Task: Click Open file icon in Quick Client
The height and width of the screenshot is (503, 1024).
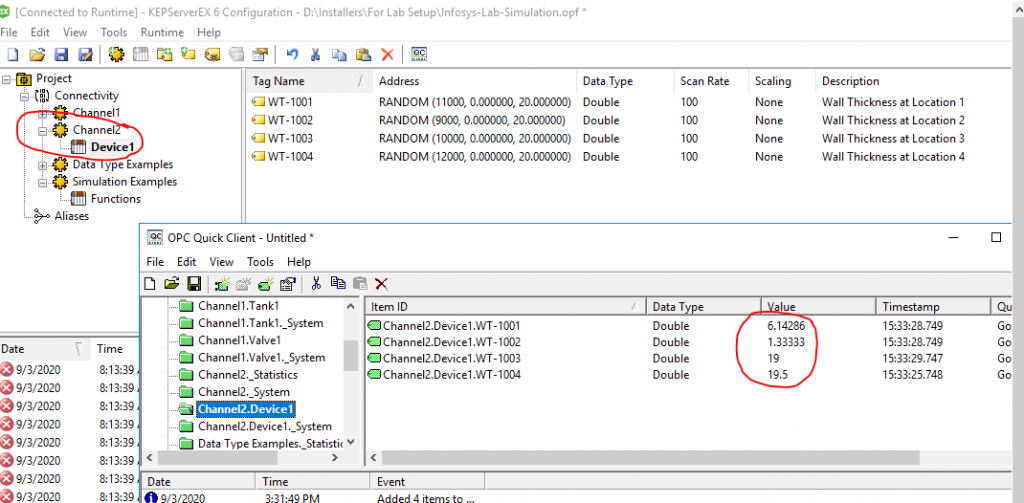Action: point(172,284)
